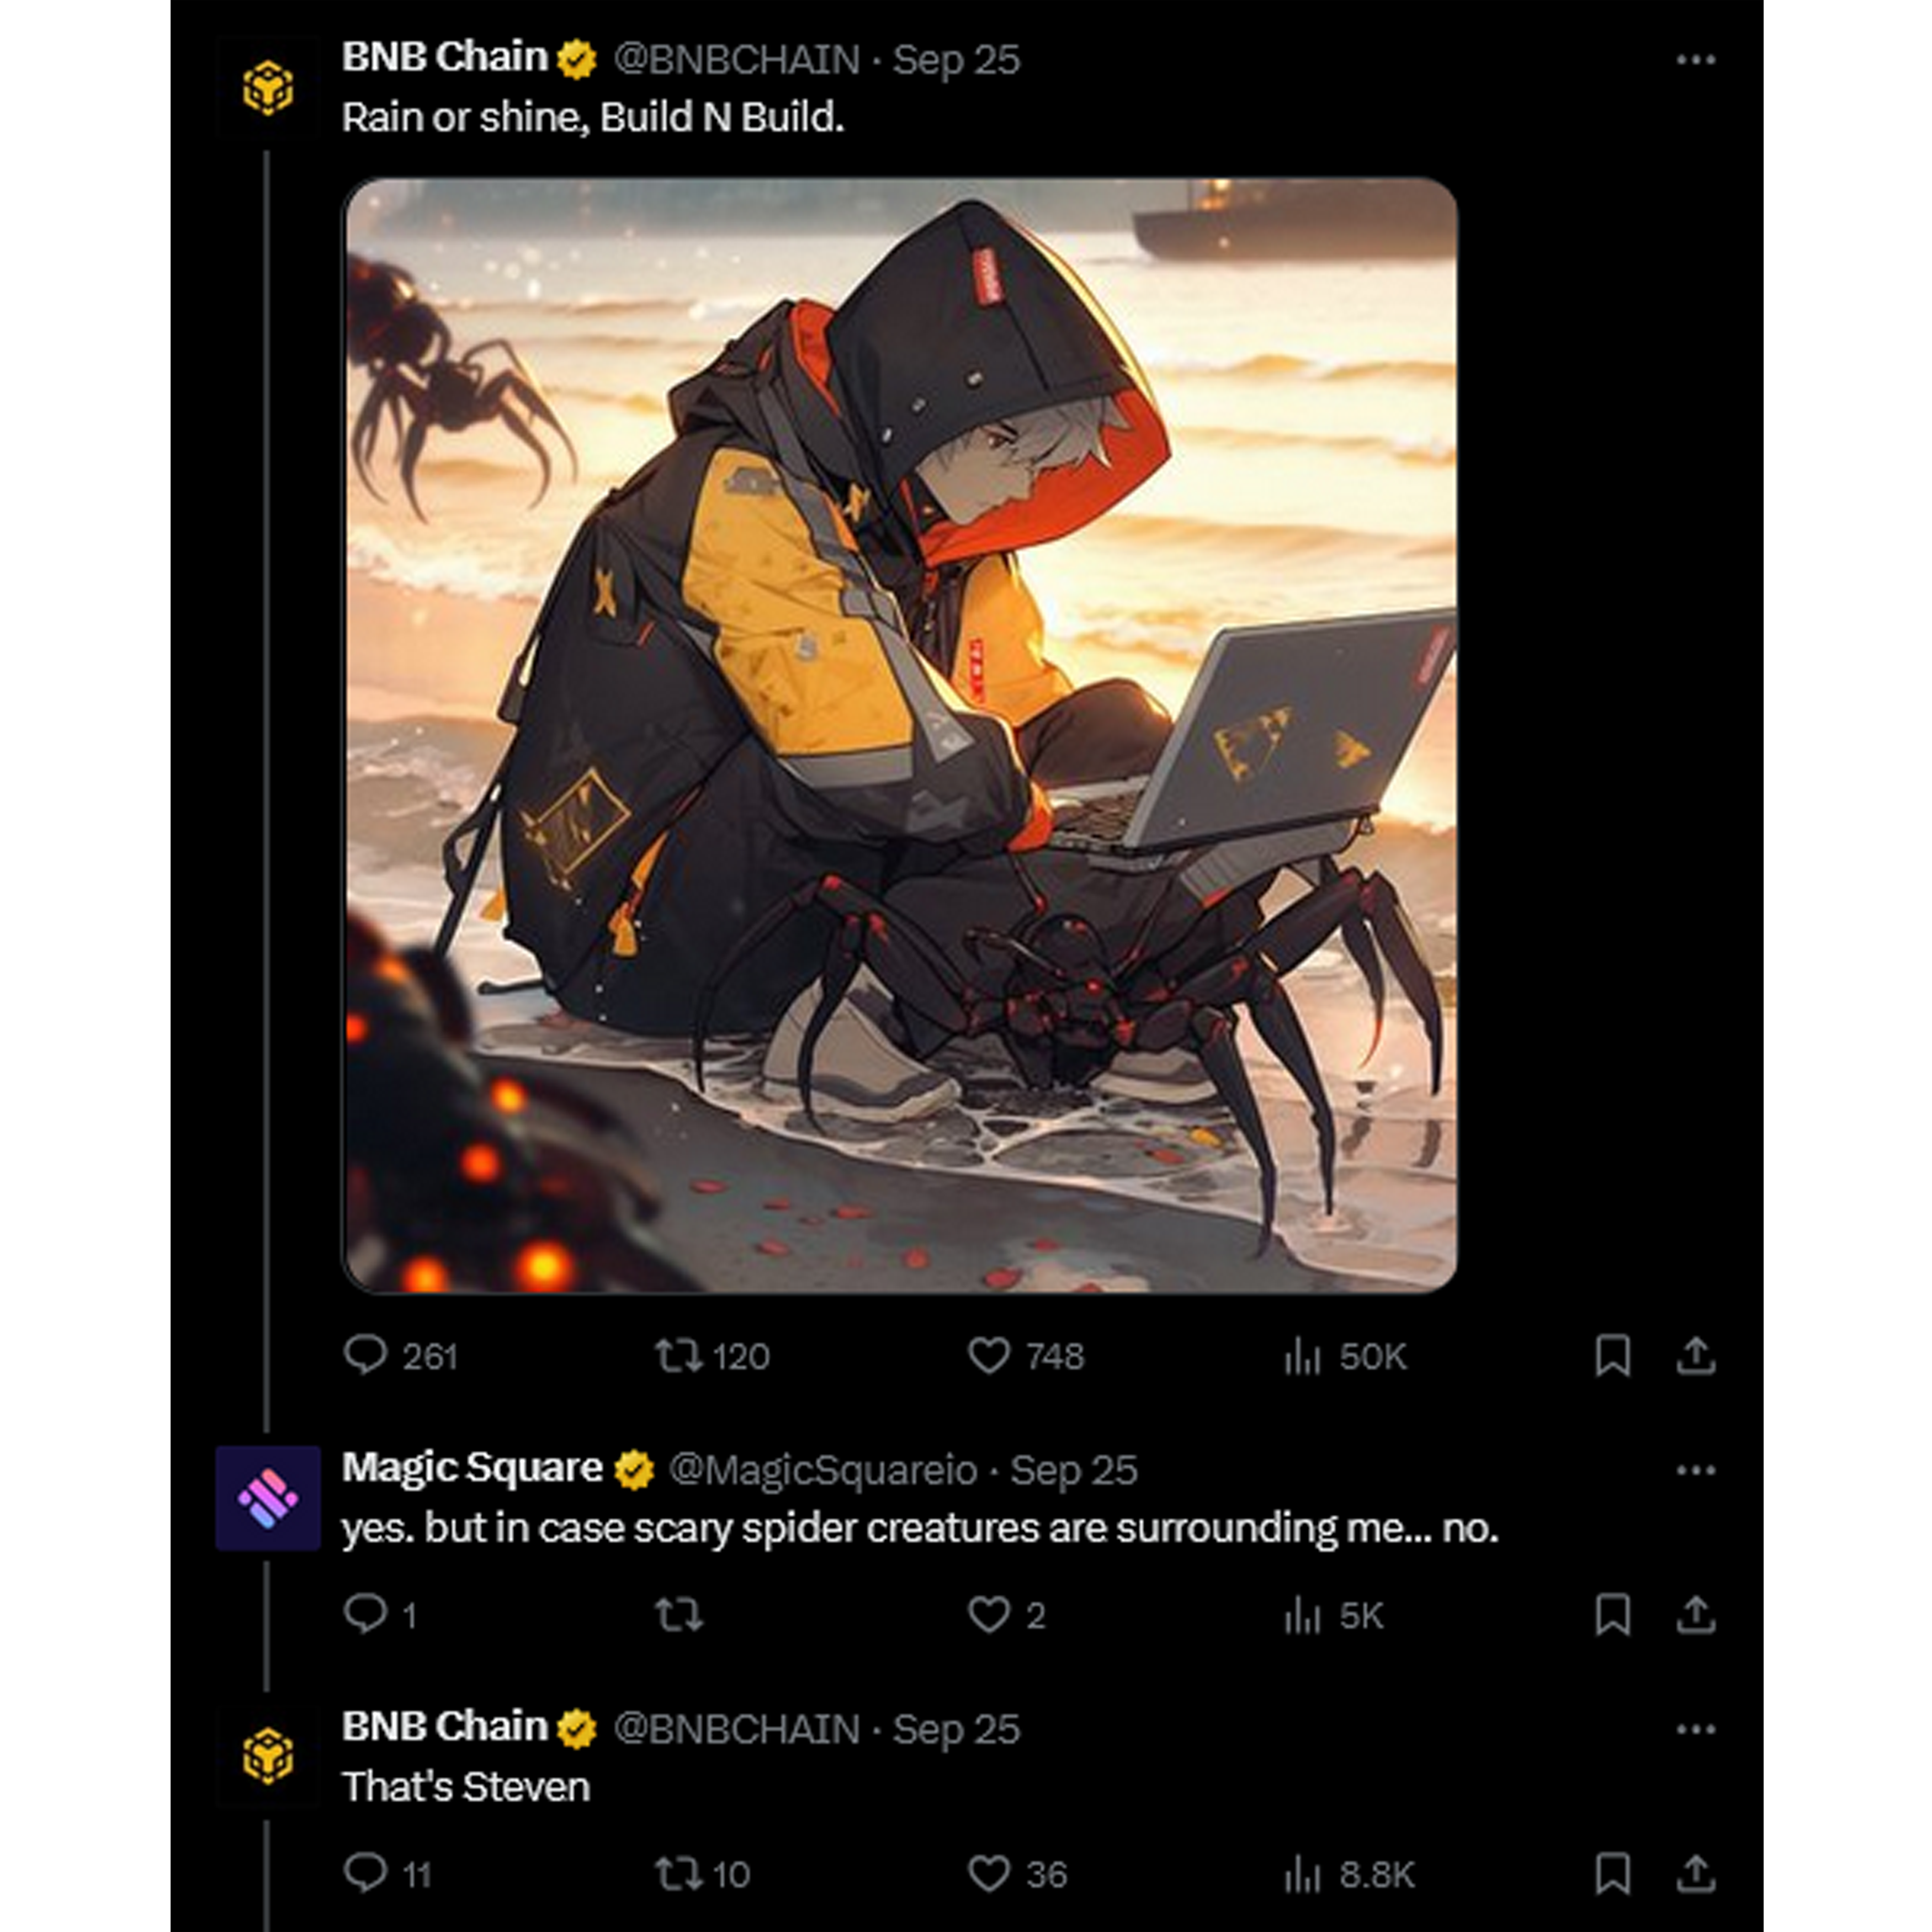Like the Rain or shine post
The height and width of the screenshot is (1932, 1932).
[x=988, y=1356]
